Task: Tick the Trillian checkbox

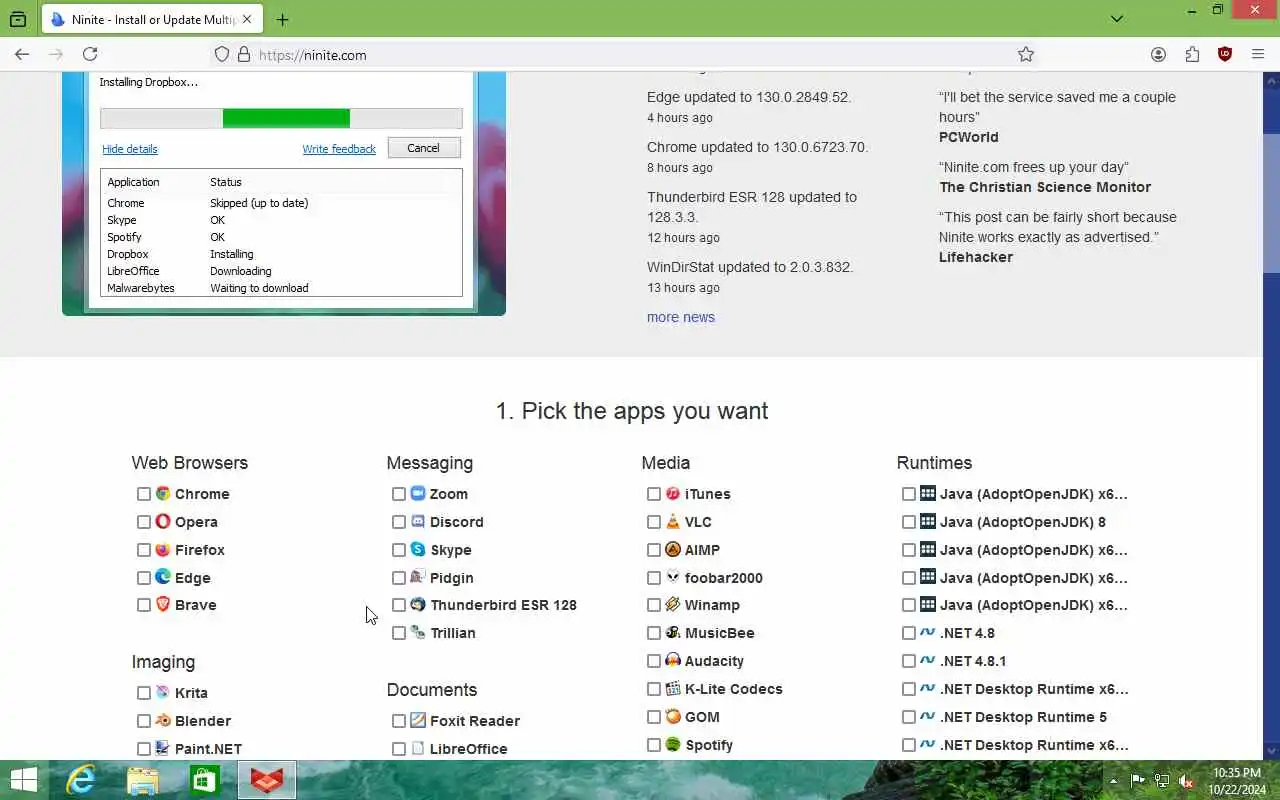Action: point(399,633)
